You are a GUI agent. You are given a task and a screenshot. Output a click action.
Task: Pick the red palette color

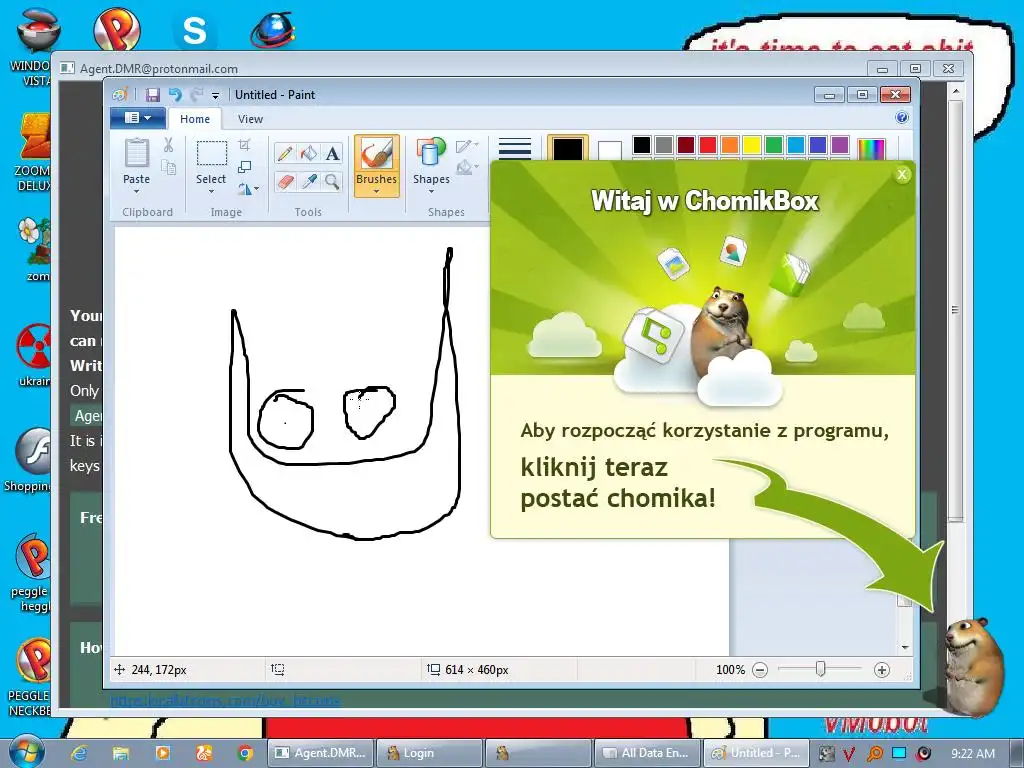(x=708, y=145)
